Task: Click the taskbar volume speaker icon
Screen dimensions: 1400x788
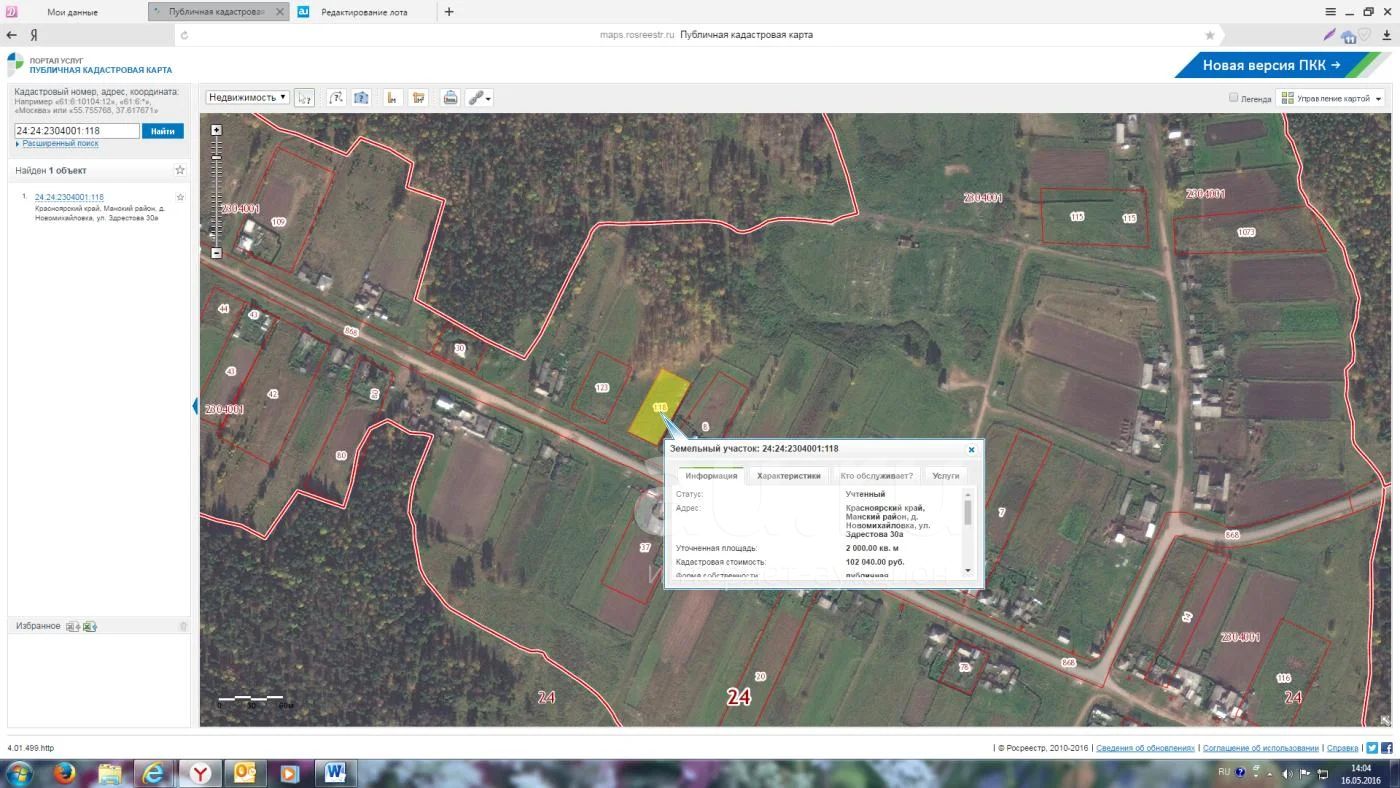Action: click(x=1288, y=773)
